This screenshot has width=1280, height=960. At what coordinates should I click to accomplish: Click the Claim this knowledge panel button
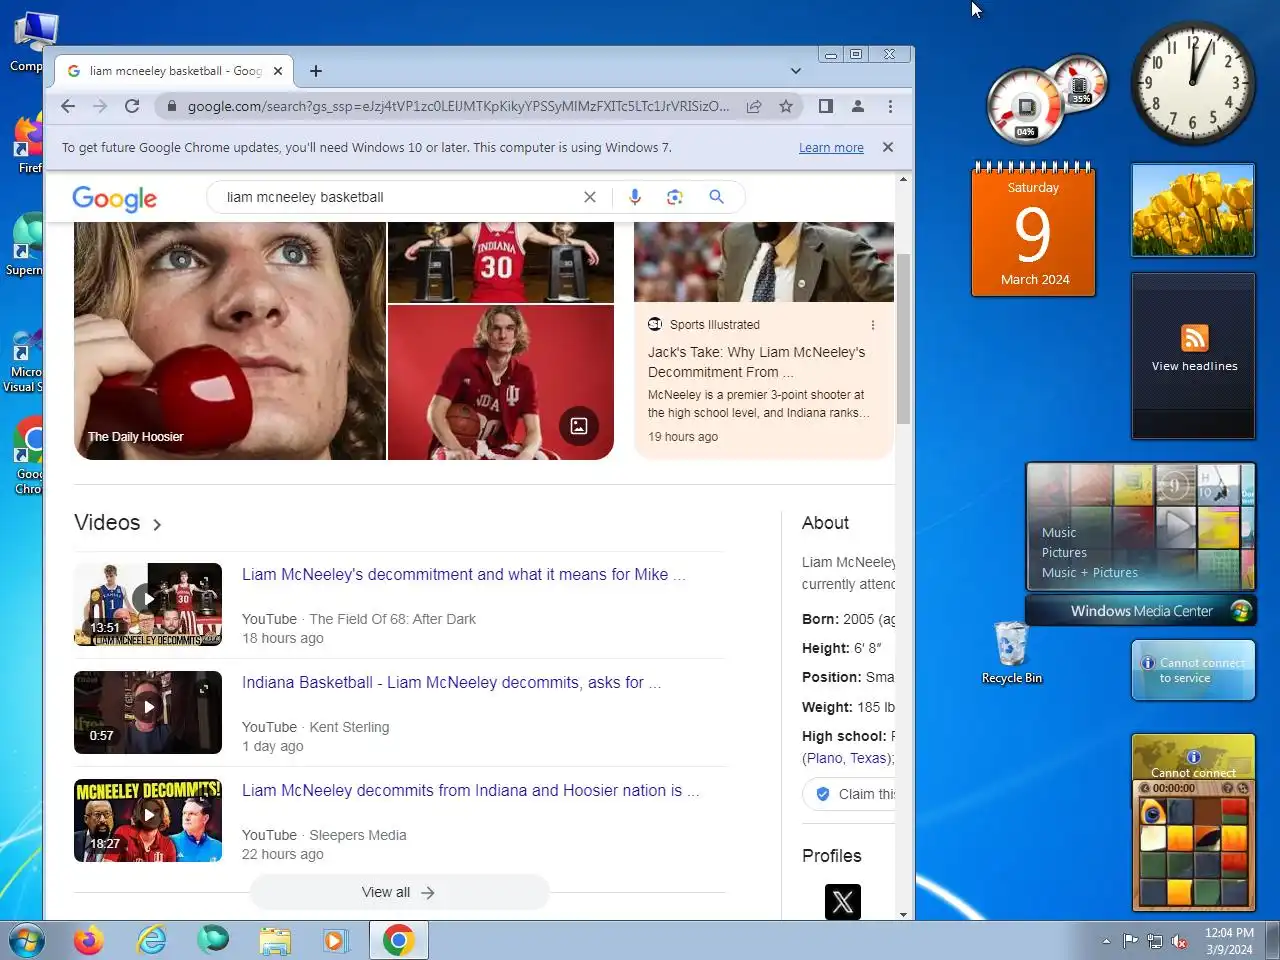[x=850, y=794]
